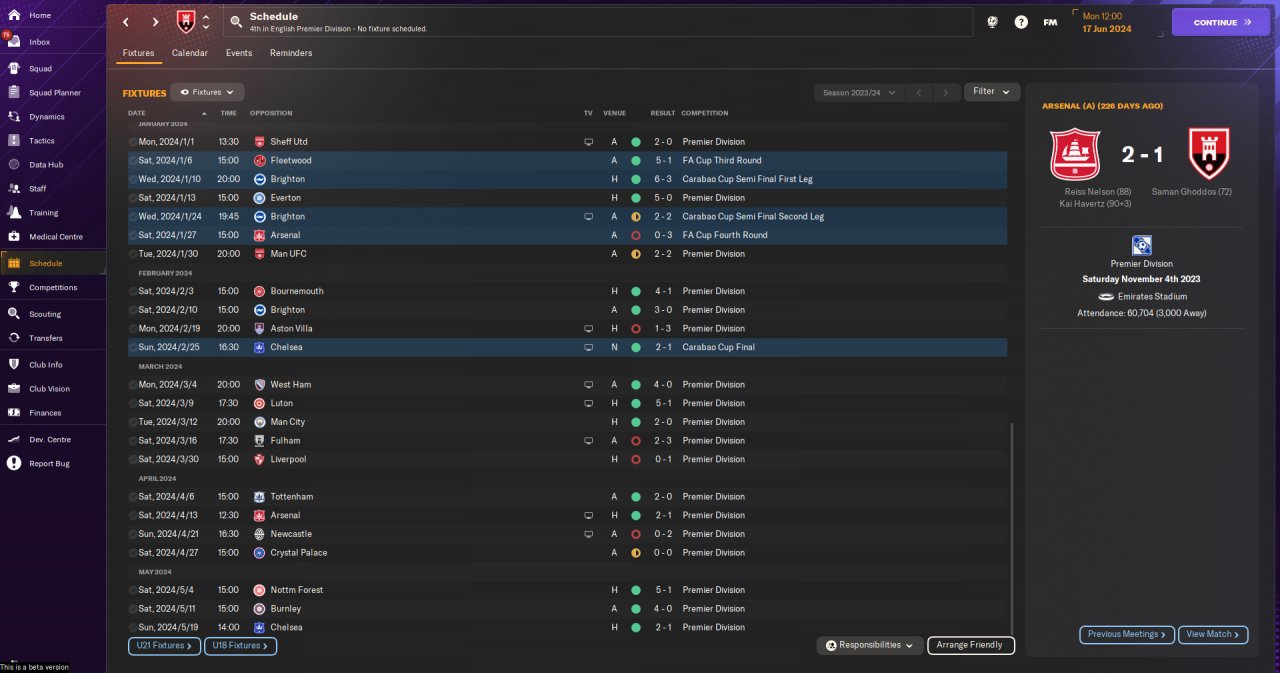Go to next season arrow
This screenshot has height=673, width=1280.
coord(946,92)
